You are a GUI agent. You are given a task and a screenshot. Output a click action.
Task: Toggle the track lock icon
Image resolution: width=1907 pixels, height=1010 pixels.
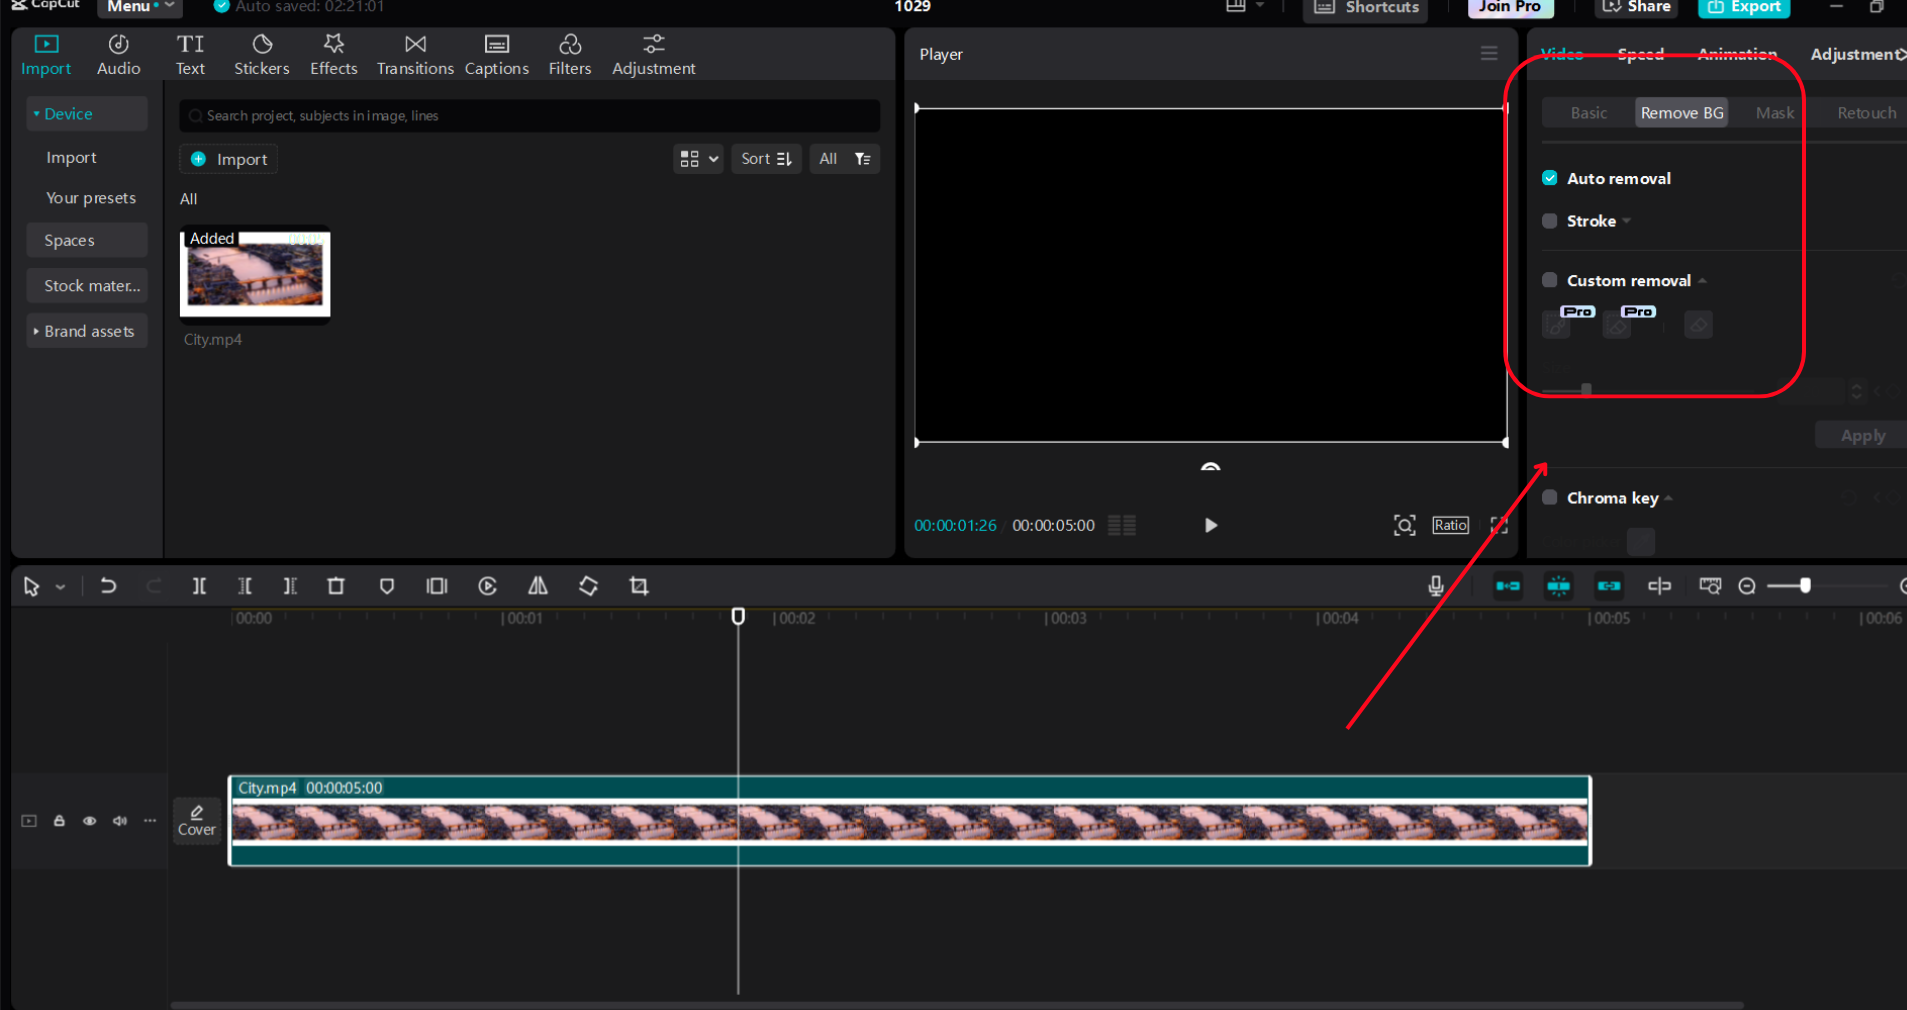59,821
